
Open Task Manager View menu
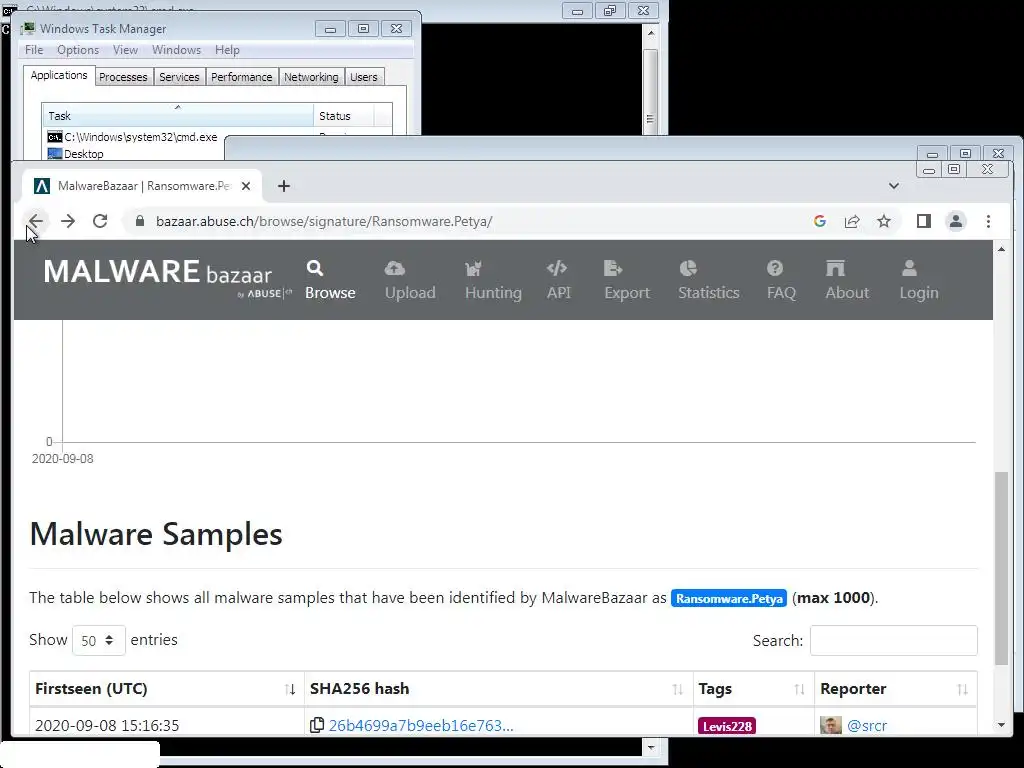click(125, 50)
